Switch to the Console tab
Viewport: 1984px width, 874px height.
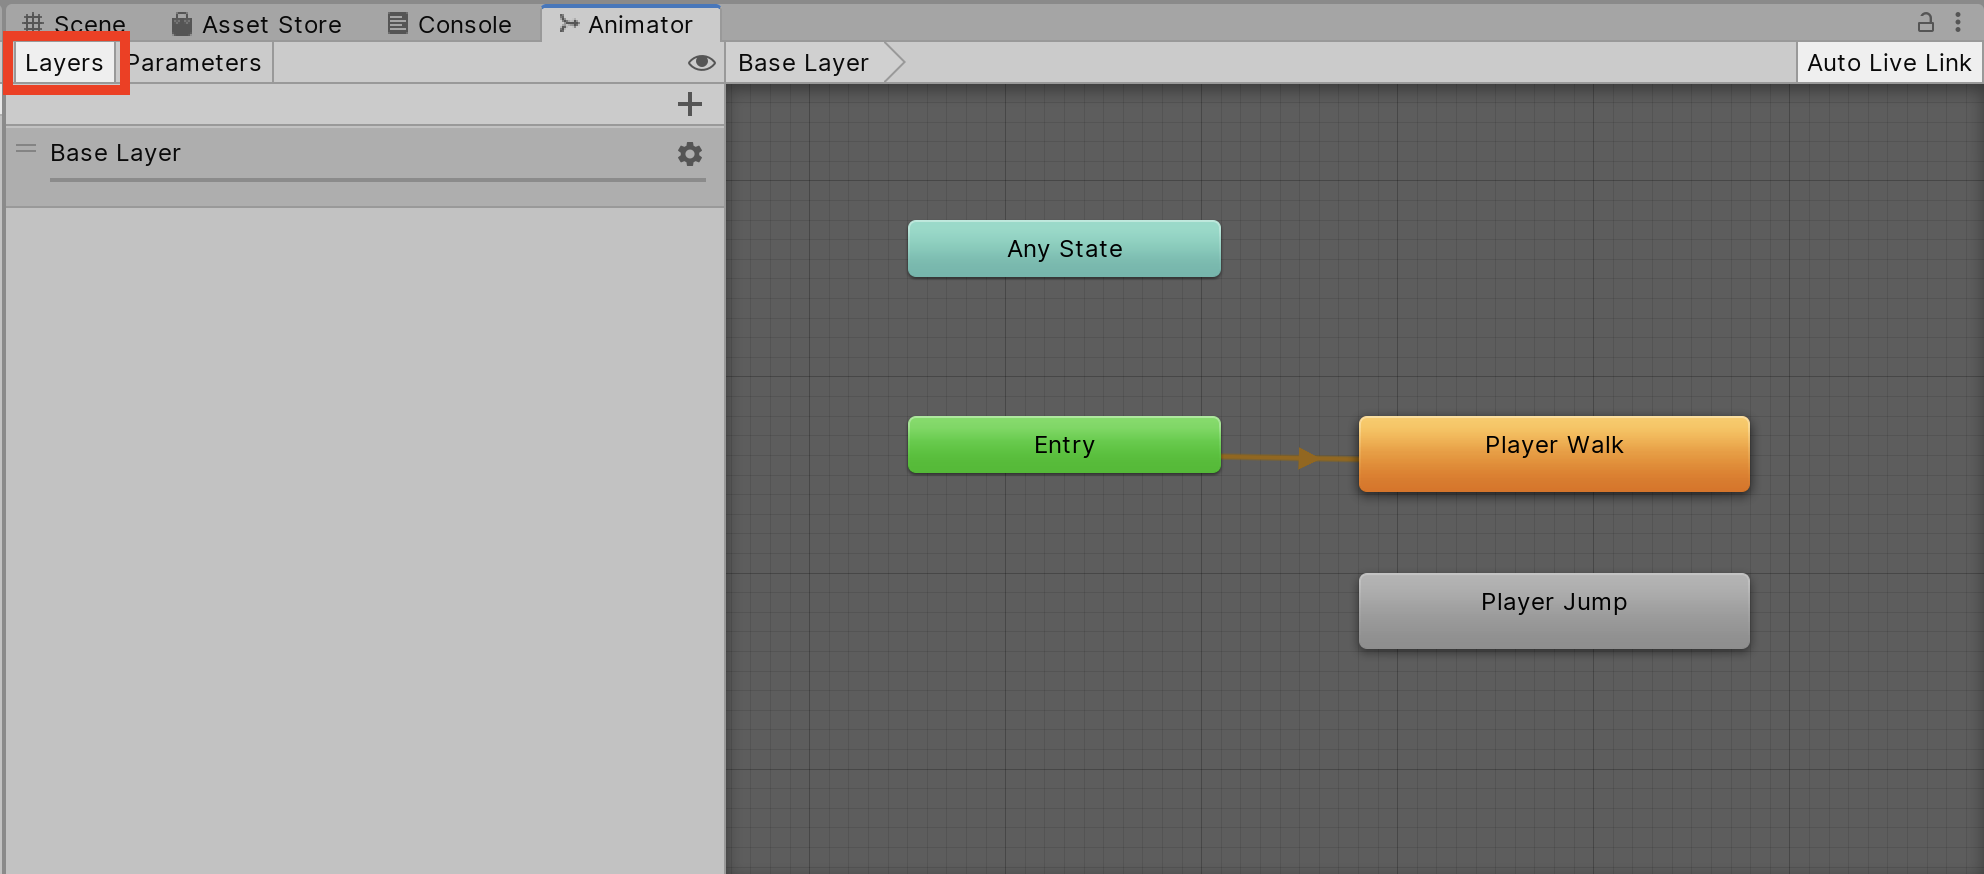(450, 24)
